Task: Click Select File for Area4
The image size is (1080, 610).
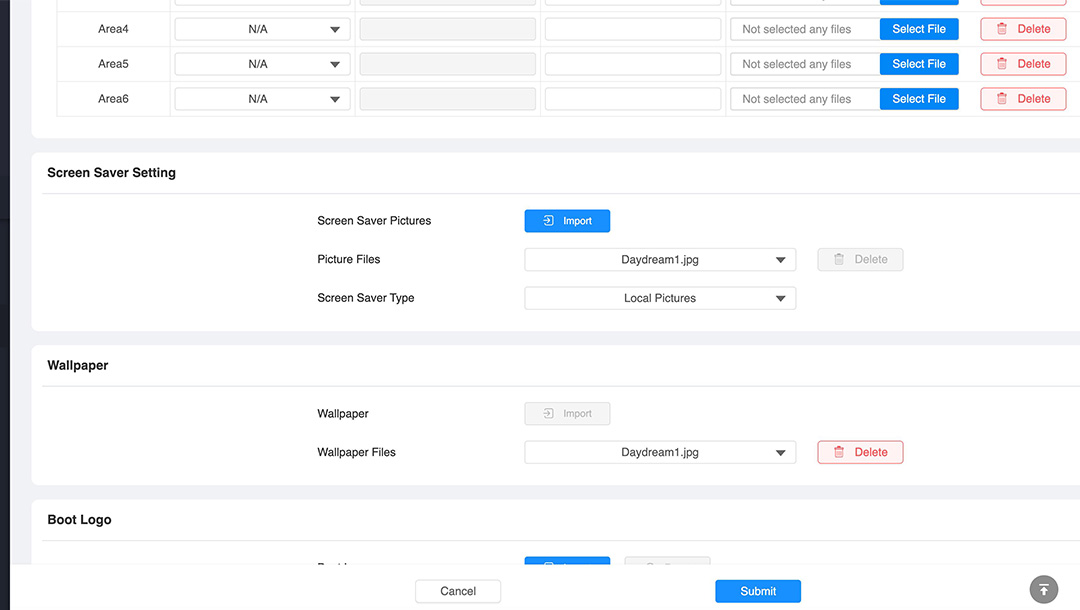Action: point(919,29)
